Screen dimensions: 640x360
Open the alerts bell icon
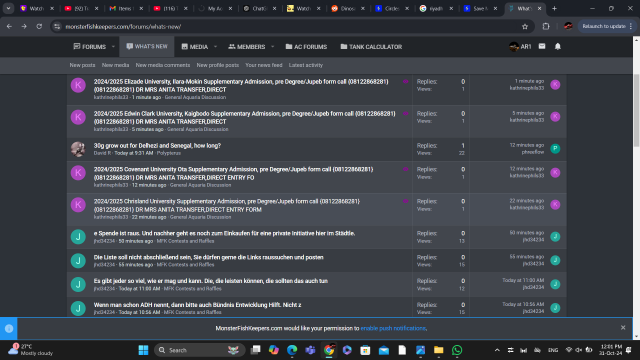tap(558, 47)
